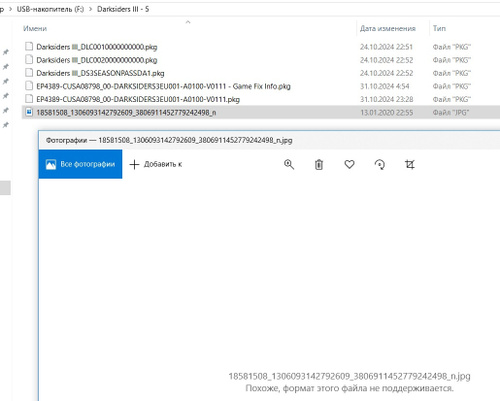Click the zoom magnifier icon in Photos
Screen dimensions: 500x401
click(x=289, y=164)
